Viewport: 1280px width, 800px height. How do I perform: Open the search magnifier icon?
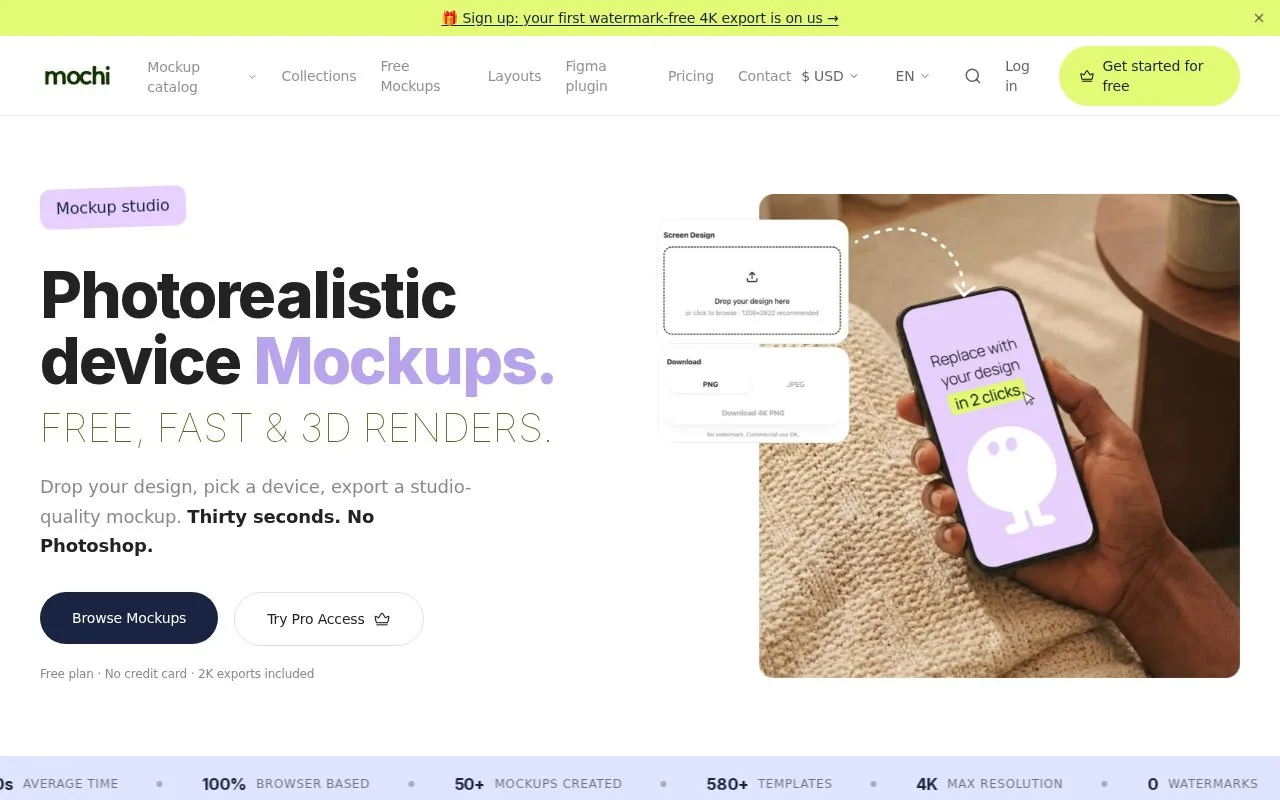pos(973,76)
